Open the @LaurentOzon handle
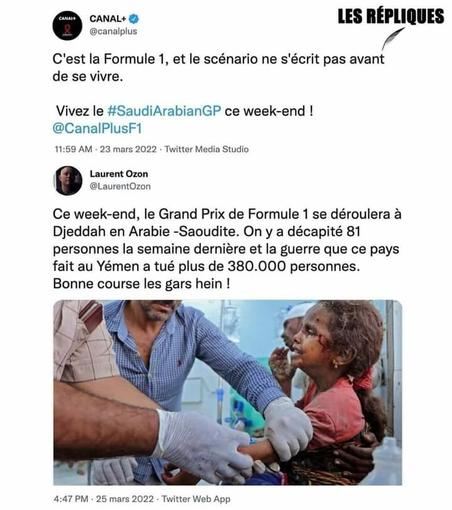Image resolution: width=452 pixels, height=510 pixels. [x=120, y=186]
